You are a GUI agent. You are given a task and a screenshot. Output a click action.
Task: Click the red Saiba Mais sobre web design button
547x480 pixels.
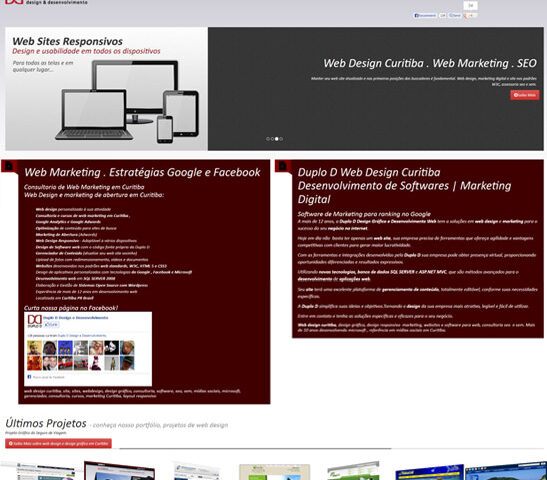click(58, 443)
